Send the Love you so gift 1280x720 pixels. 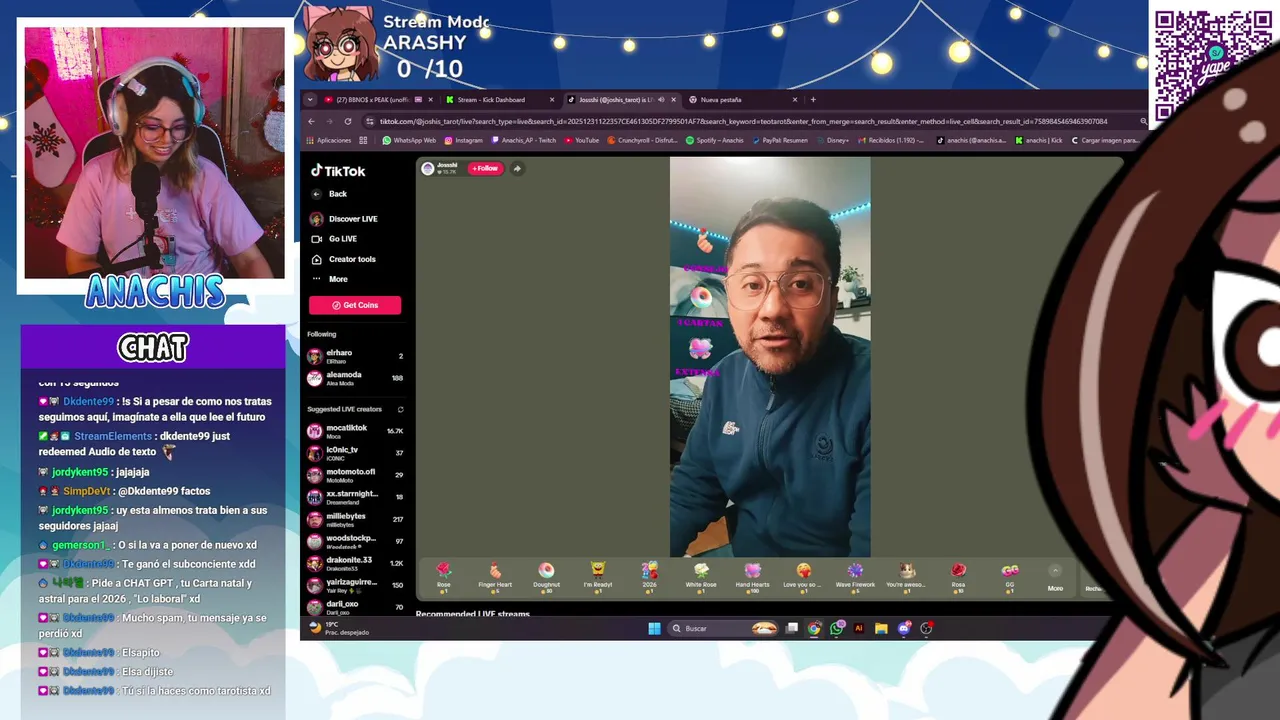[803, 577]
